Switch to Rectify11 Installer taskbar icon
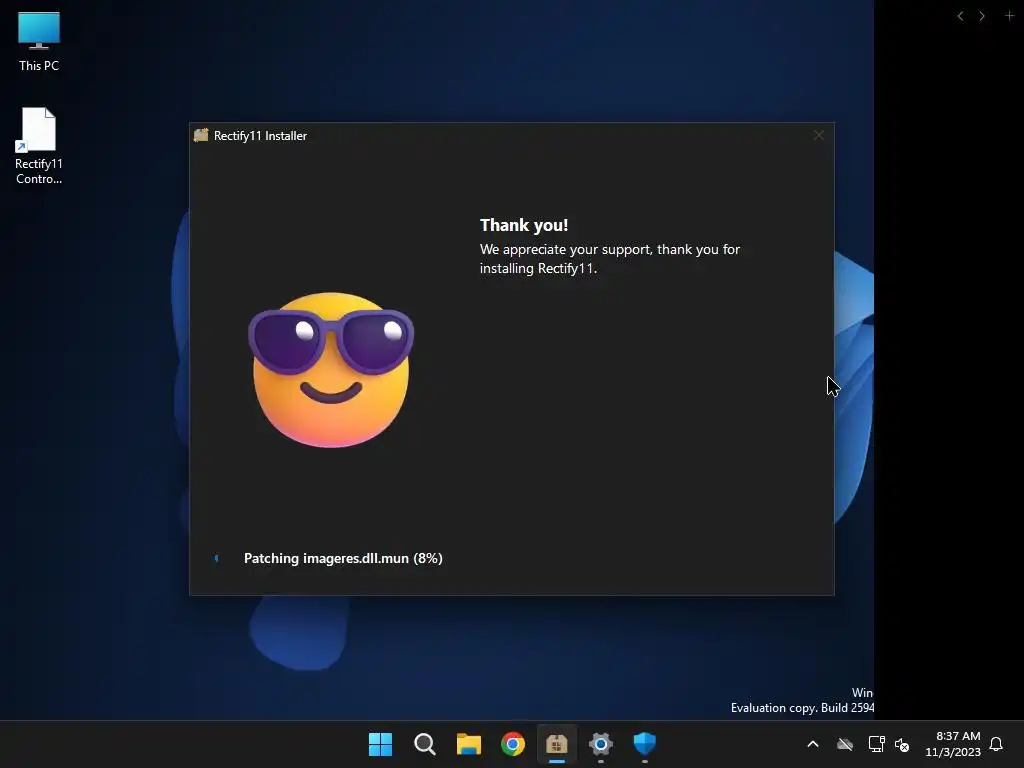1024x768 pixels. click(x=556, y=744)
